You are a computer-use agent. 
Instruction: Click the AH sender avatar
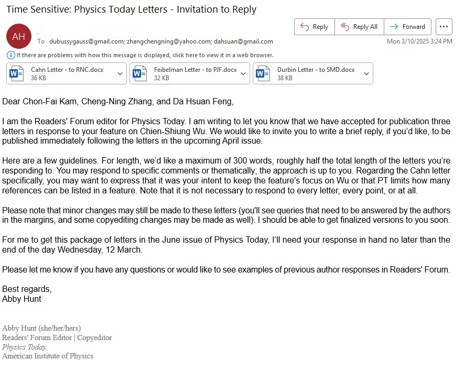point(19,36)
